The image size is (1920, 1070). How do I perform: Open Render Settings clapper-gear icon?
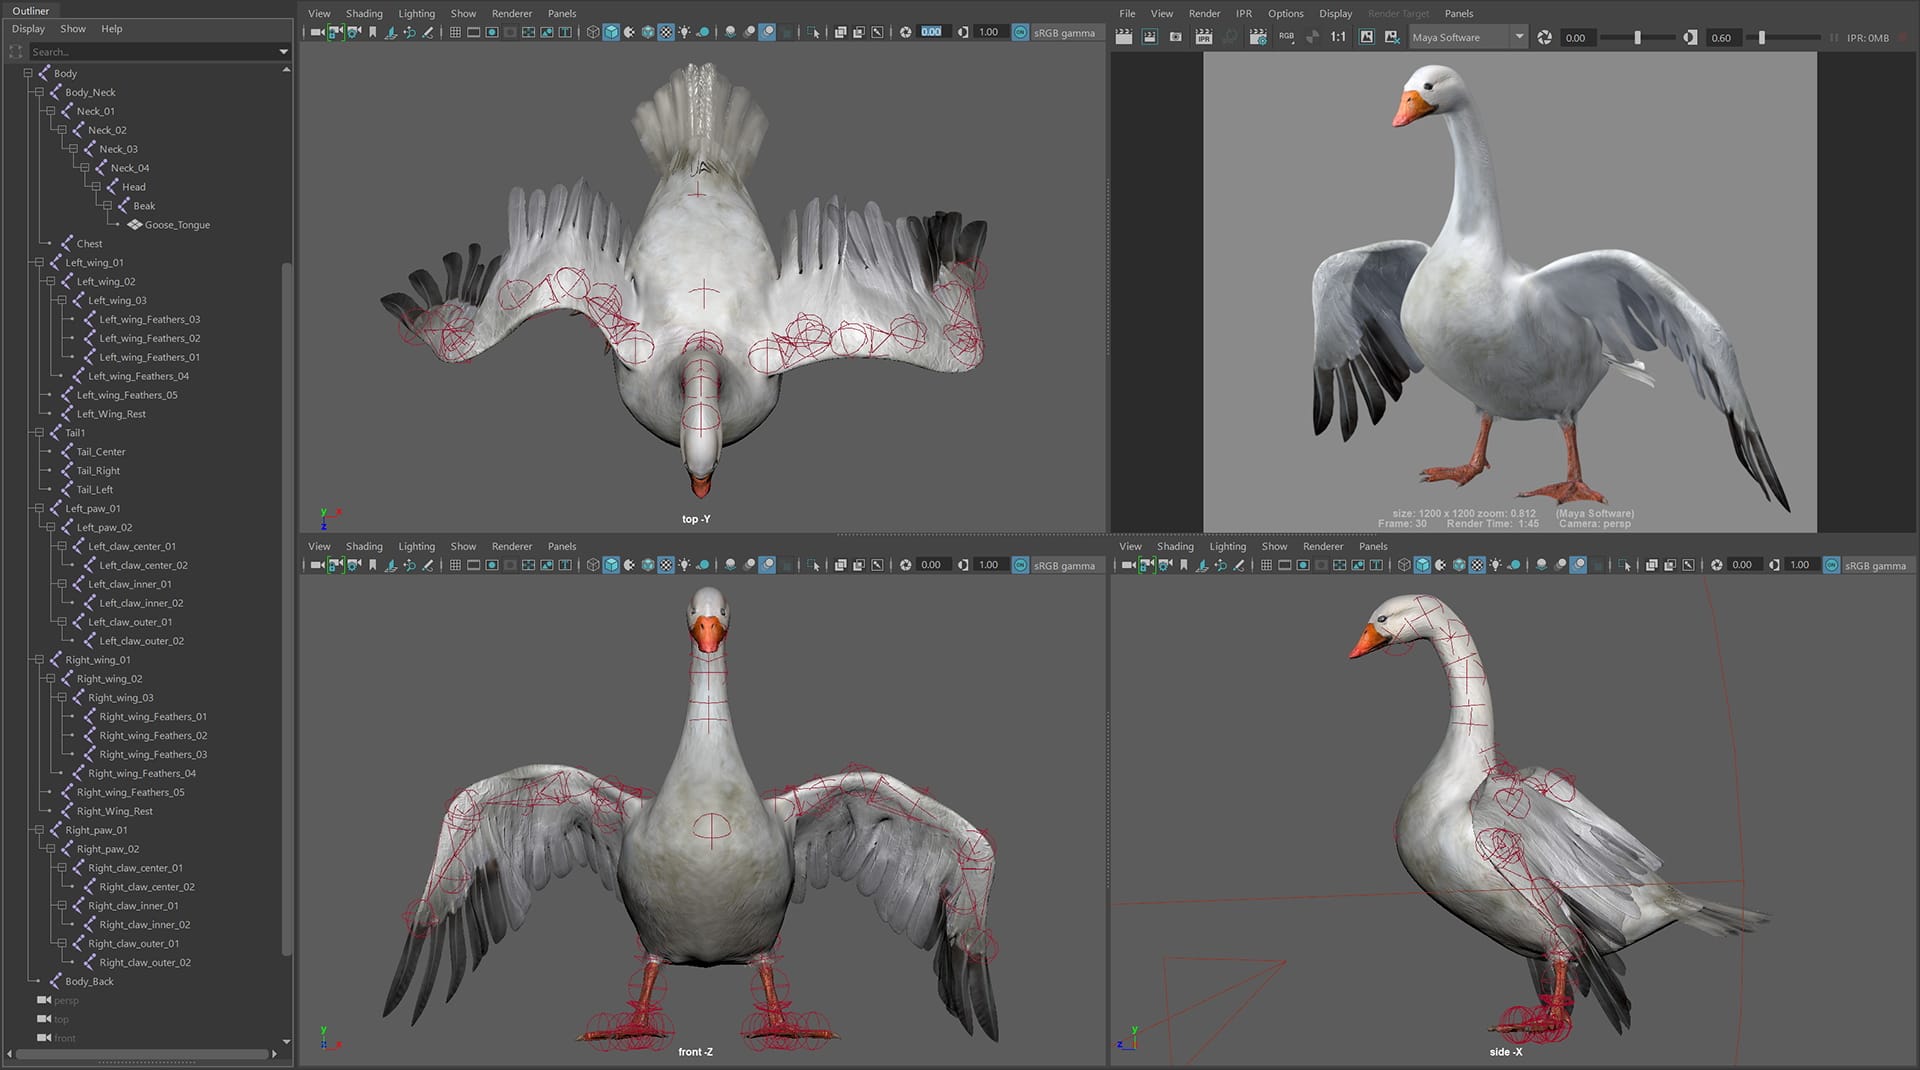pos(1258,37)
